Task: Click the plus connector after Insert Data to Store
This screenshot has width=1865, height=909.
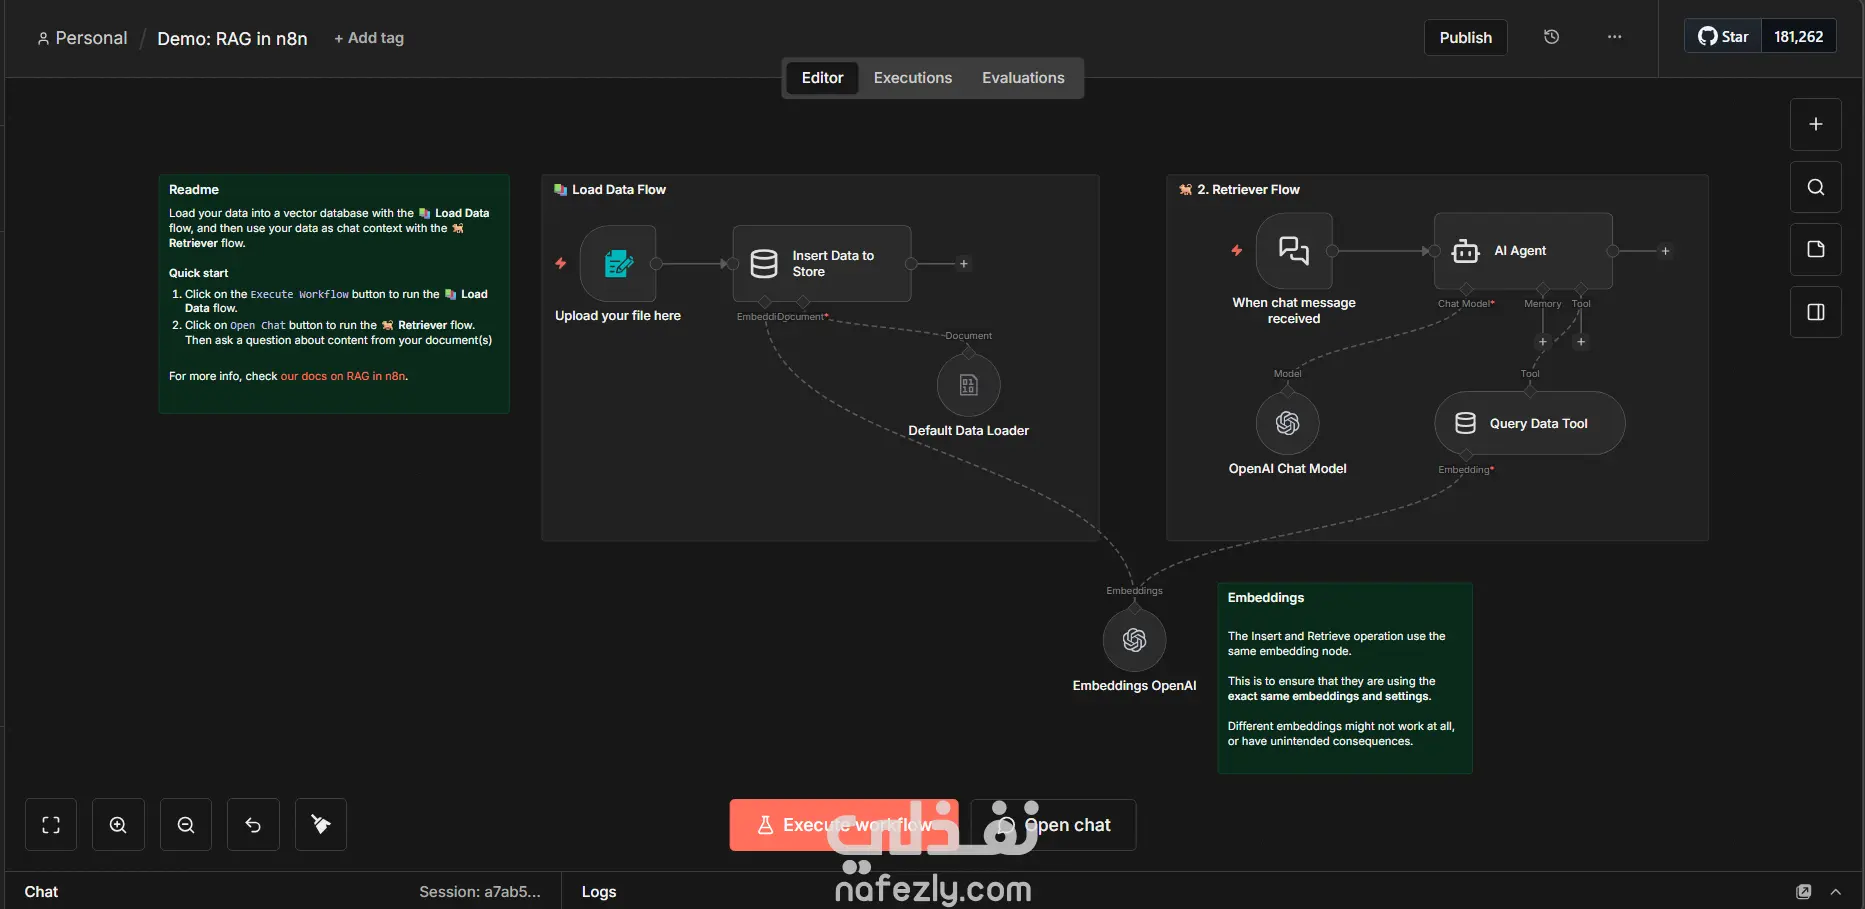Action: coord(964,264)
